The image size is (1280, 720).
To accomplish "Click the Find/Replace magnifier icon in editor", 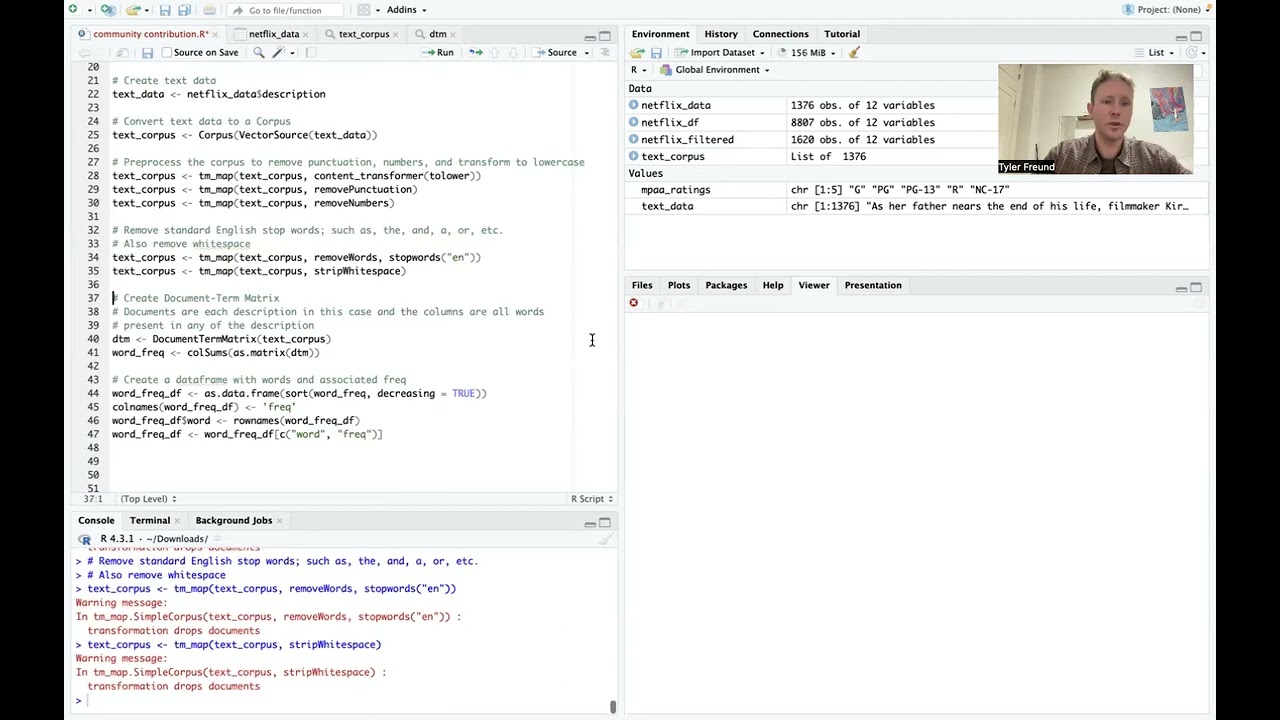I will (259, 52).
